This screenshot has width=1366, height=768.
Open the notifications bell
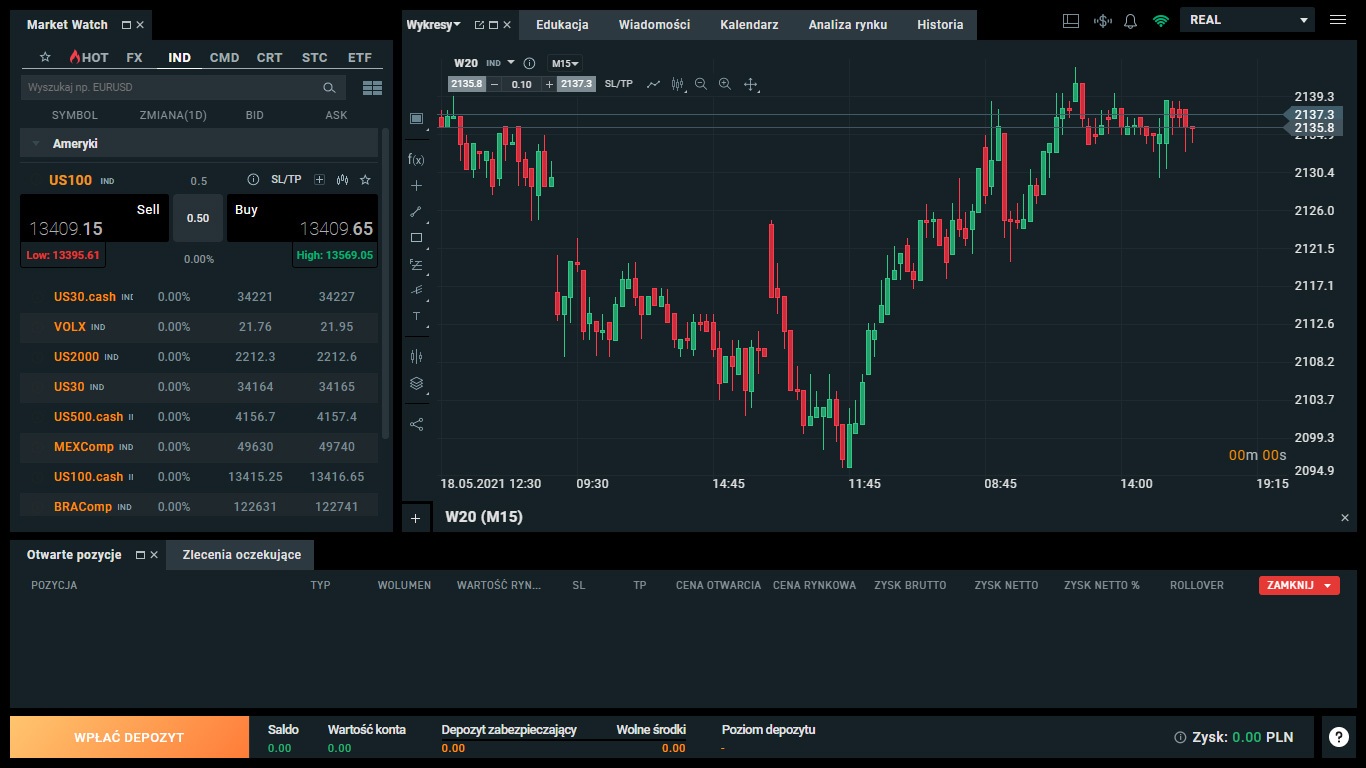[1131, 21]
